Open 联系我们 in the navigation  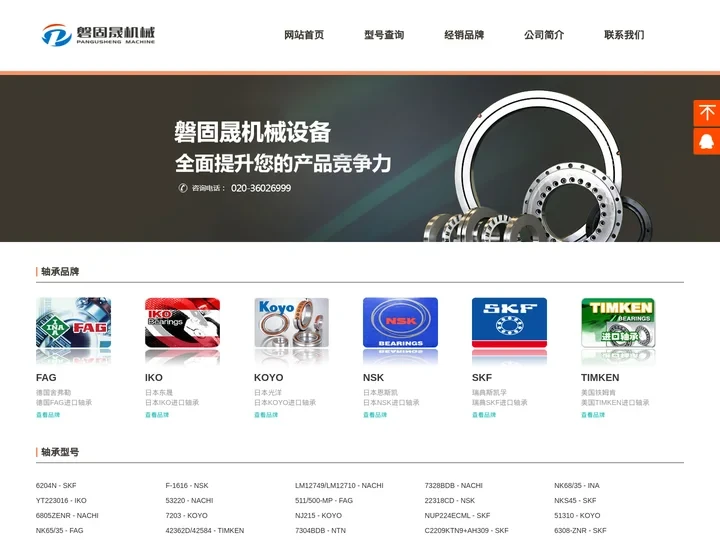[x=624, y=35]
